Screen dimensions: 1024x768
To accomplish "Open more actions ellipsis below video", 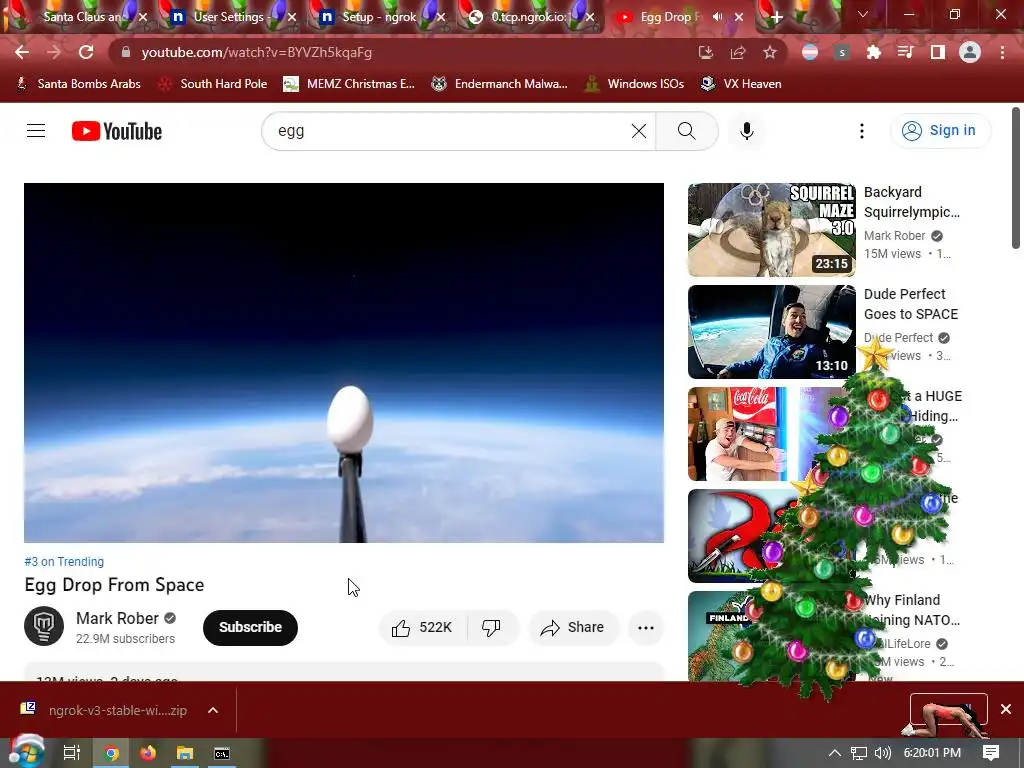I will pyautogui.click(x=646, y=628).
